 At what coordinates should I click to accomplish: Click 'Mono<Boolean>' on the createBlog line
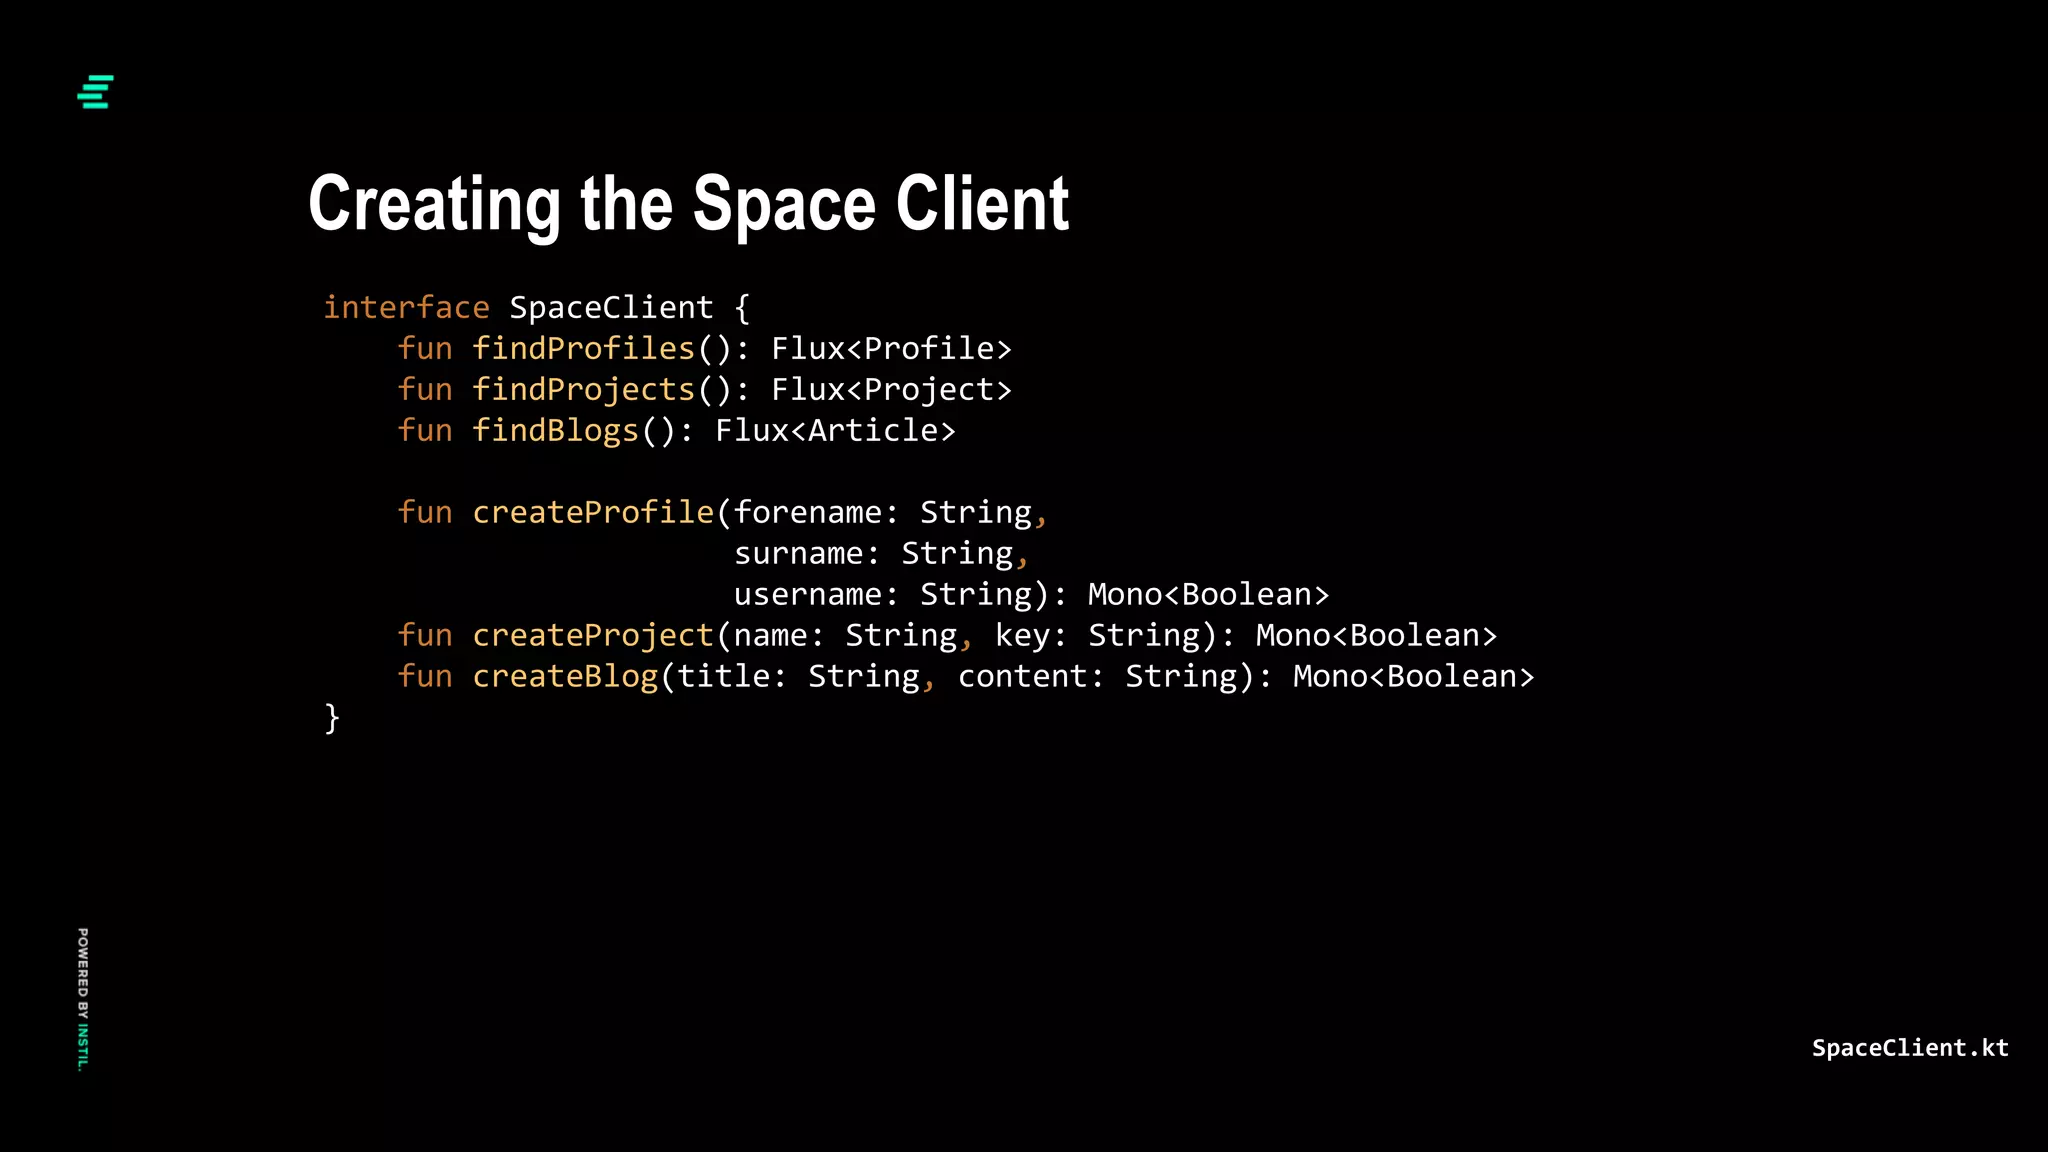[x=1413, y=676]
